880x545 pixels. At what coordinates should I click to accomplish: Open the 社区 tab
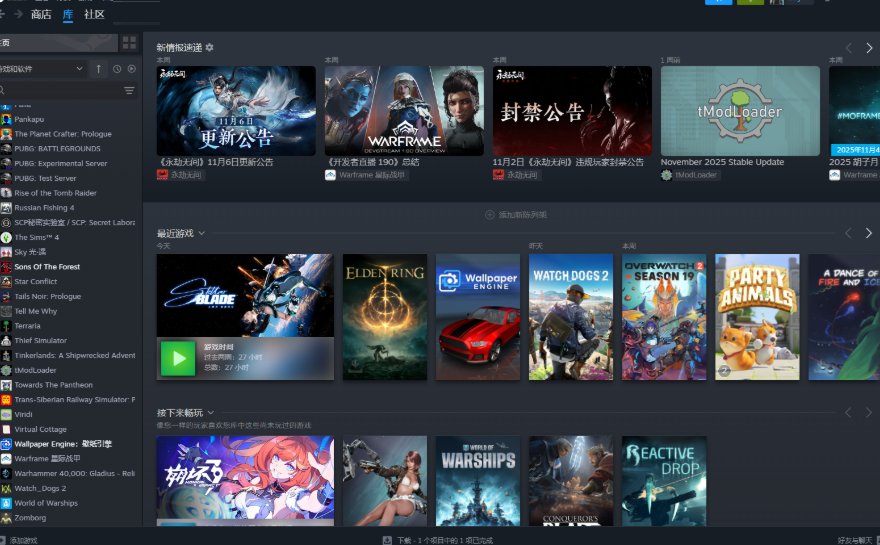tap(94, 15)
